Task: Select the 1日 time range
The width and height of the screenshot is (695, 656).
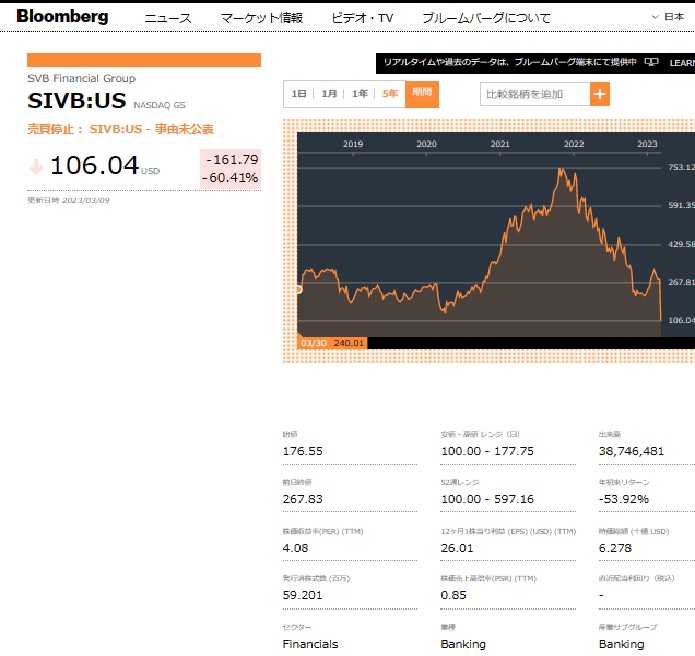Action: pos(299,94)
